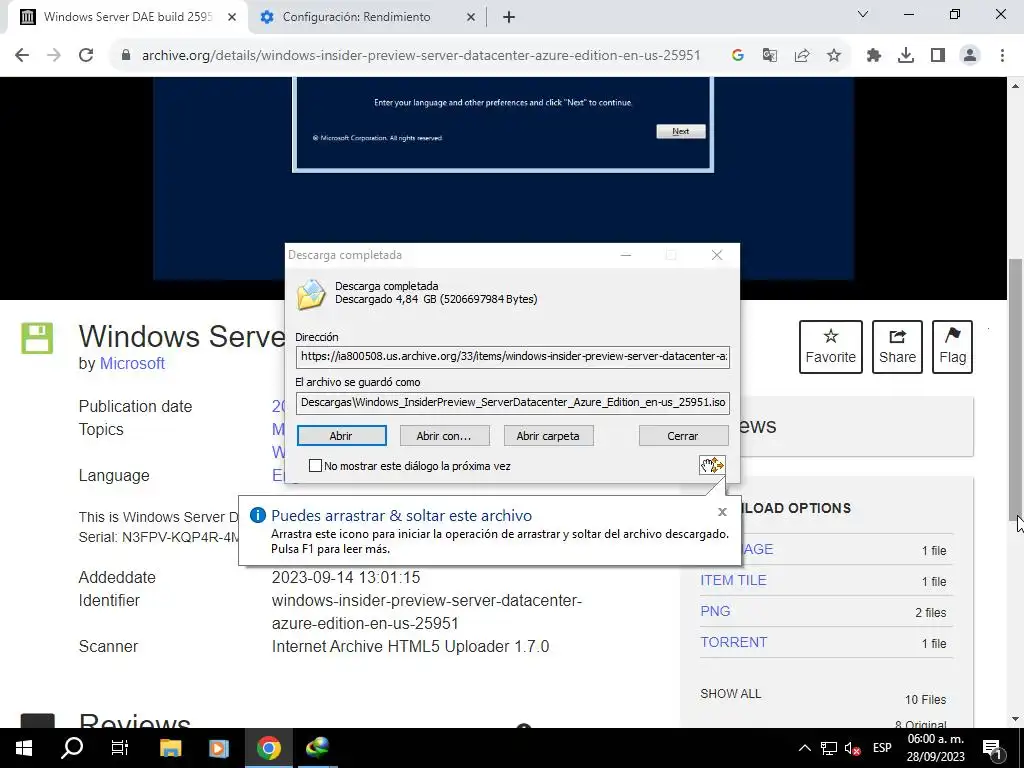Screen dimensions: 1024x768
Task: Close the Configuración: Rendimiento tab
Action: point(471,17)
